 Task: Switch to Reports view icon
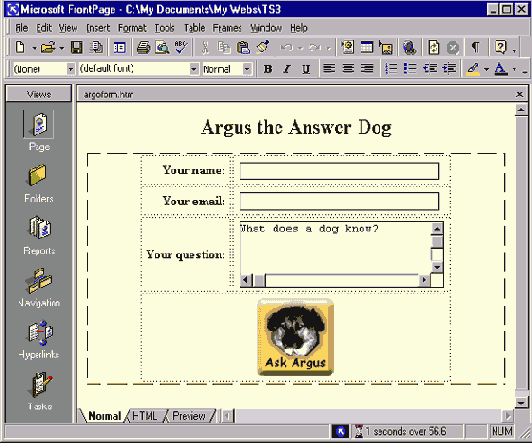tap(39, 227)
